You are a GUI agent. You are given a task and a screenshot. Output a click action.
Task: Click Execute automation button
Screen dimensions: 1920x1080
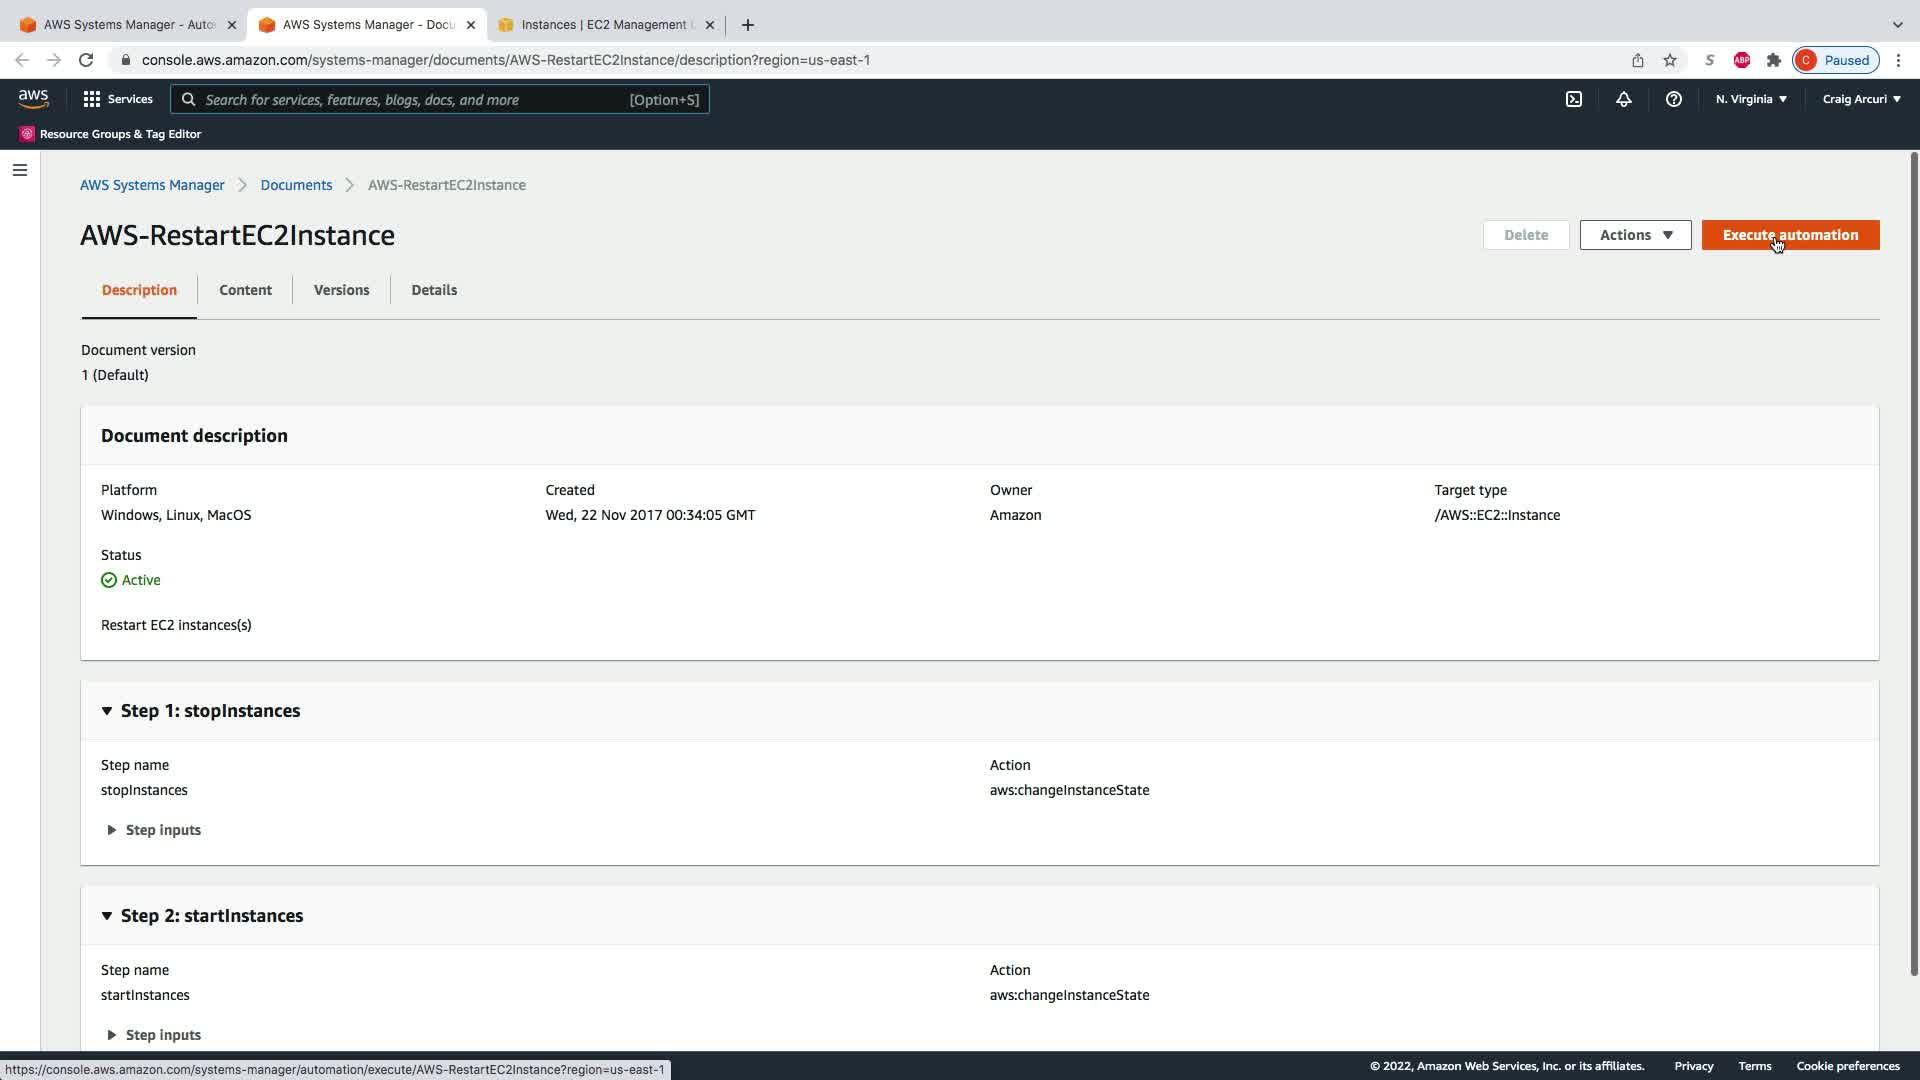tap(1789, 235)
